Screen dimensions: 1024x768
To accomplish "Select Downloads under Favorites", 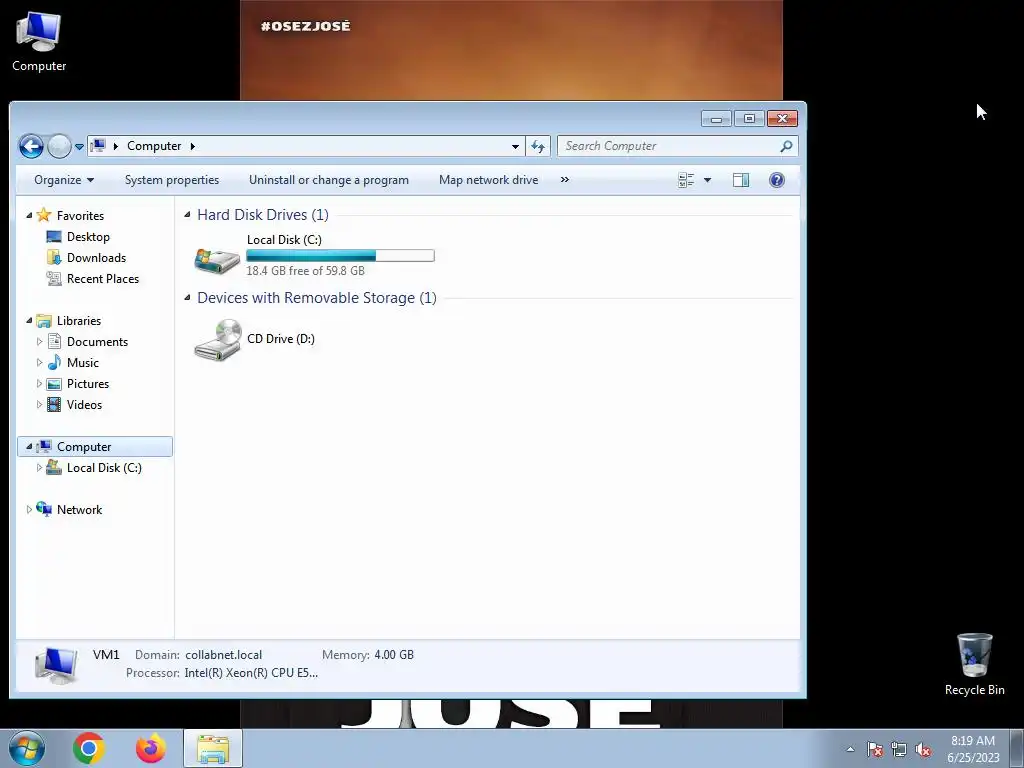I will [x=96, y=257].
